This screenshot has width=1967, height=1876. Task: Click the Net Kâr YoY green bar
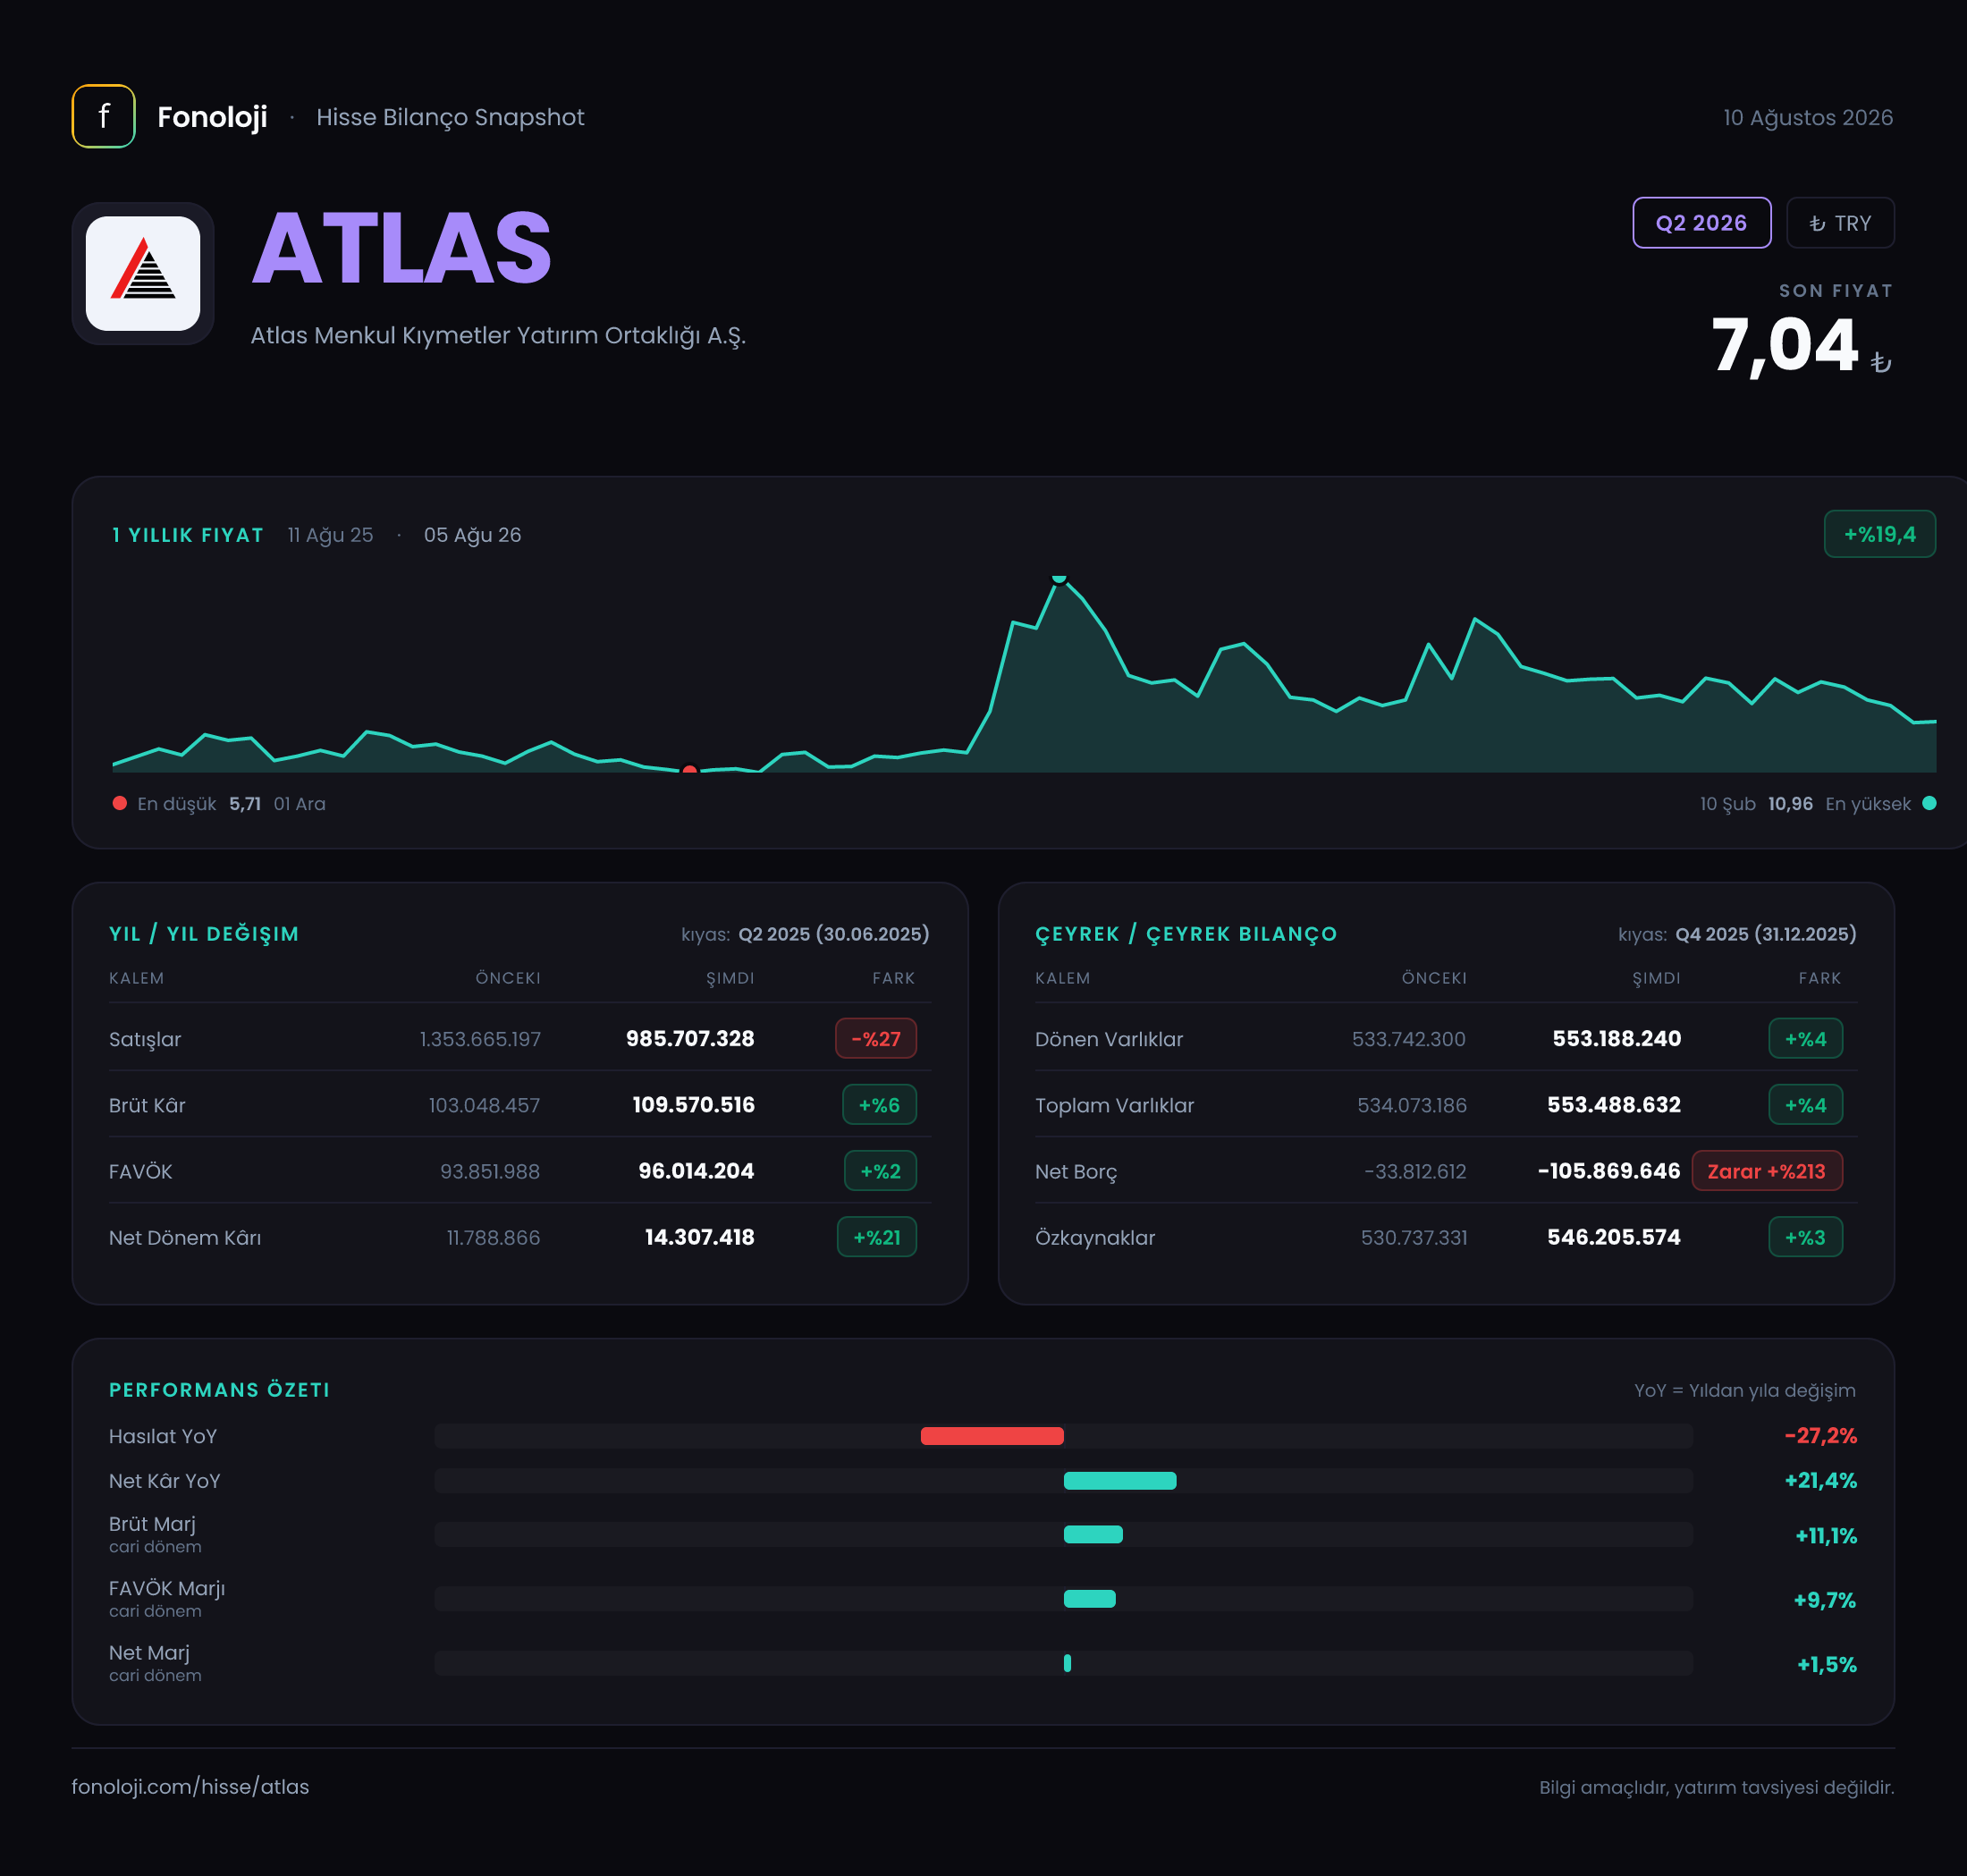point(1120,1481)
